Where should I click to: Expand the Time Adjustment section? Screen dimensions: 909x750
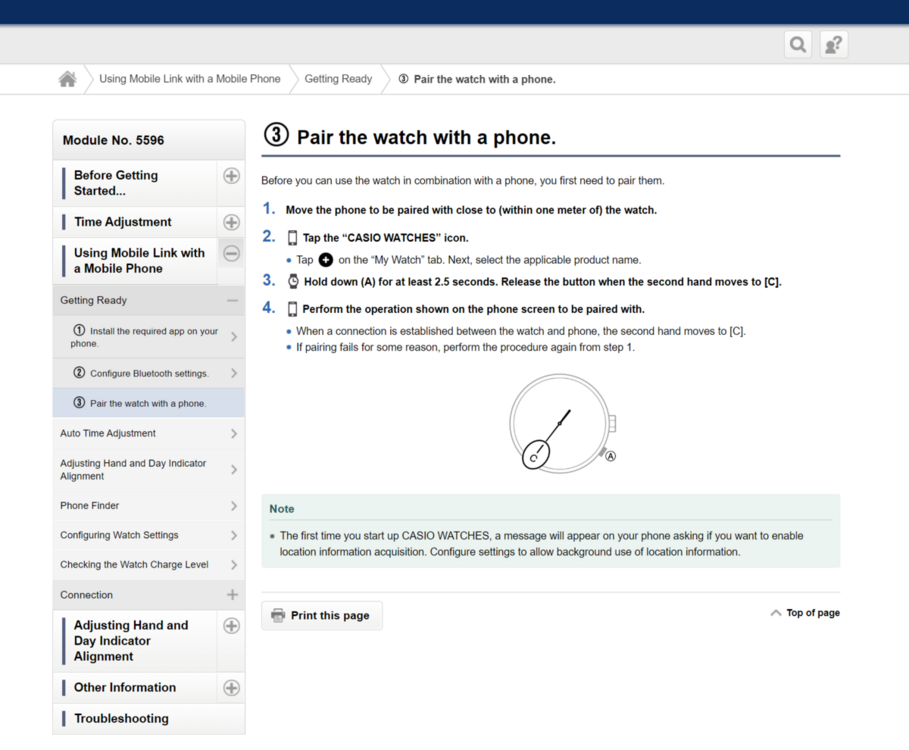(x=231, y=222)
